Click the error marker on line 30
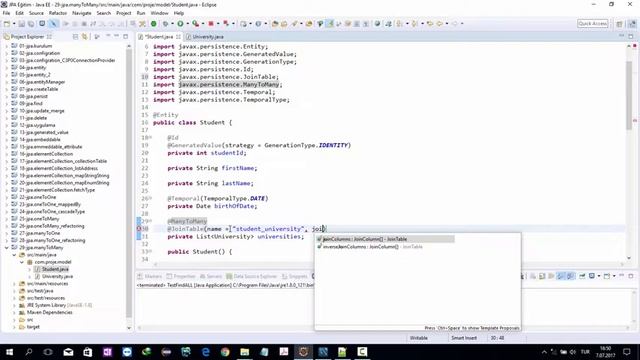 pos(139,229)
